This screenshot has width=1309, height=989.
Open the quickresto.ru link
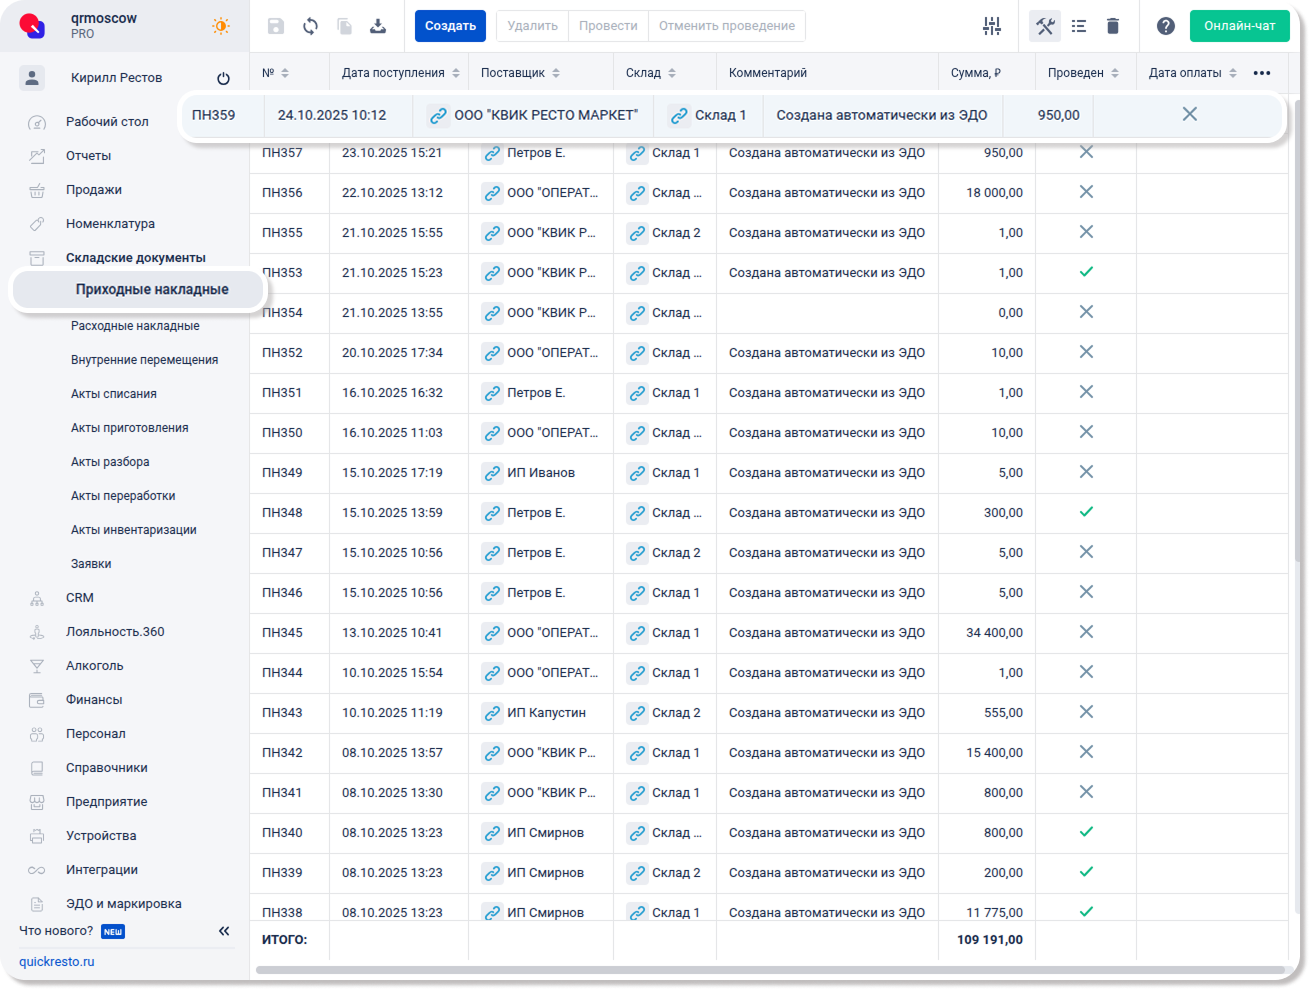tap(57, 962)
